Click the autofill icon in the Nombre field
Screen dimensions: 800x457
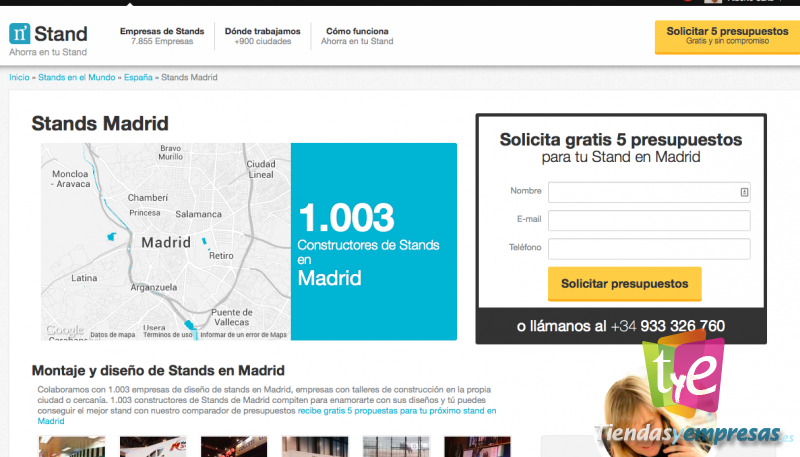tap(744, 192)
